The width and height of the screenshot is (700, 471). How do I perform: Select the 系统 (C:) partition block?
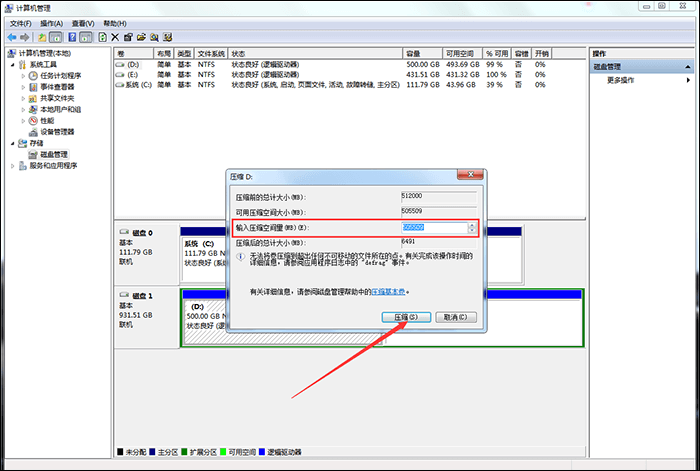point(204,258)
